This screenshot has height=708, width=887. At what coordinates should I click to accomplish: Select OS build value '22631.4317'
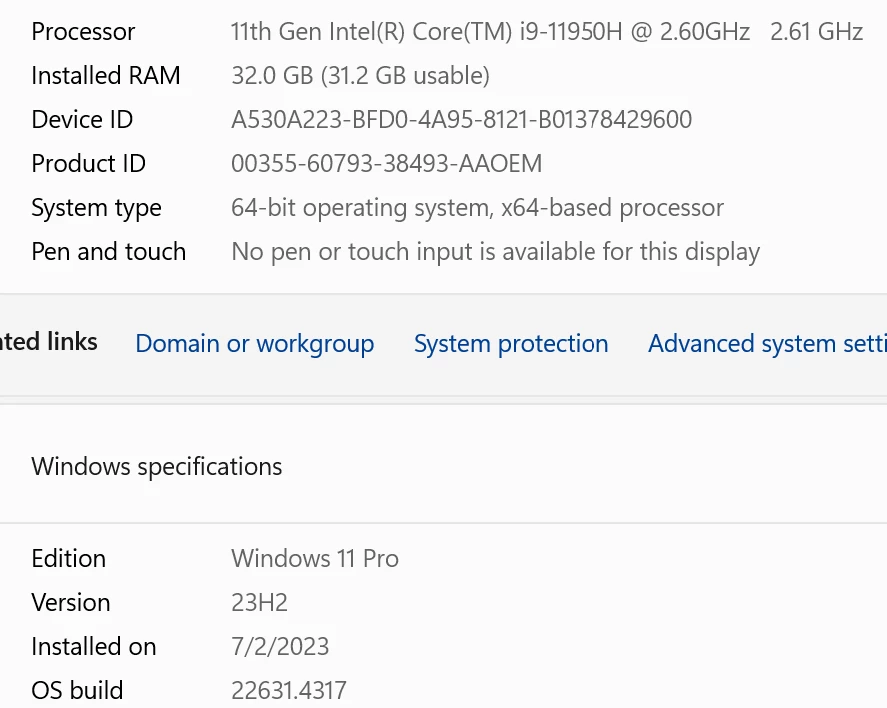tap(289, 690)
